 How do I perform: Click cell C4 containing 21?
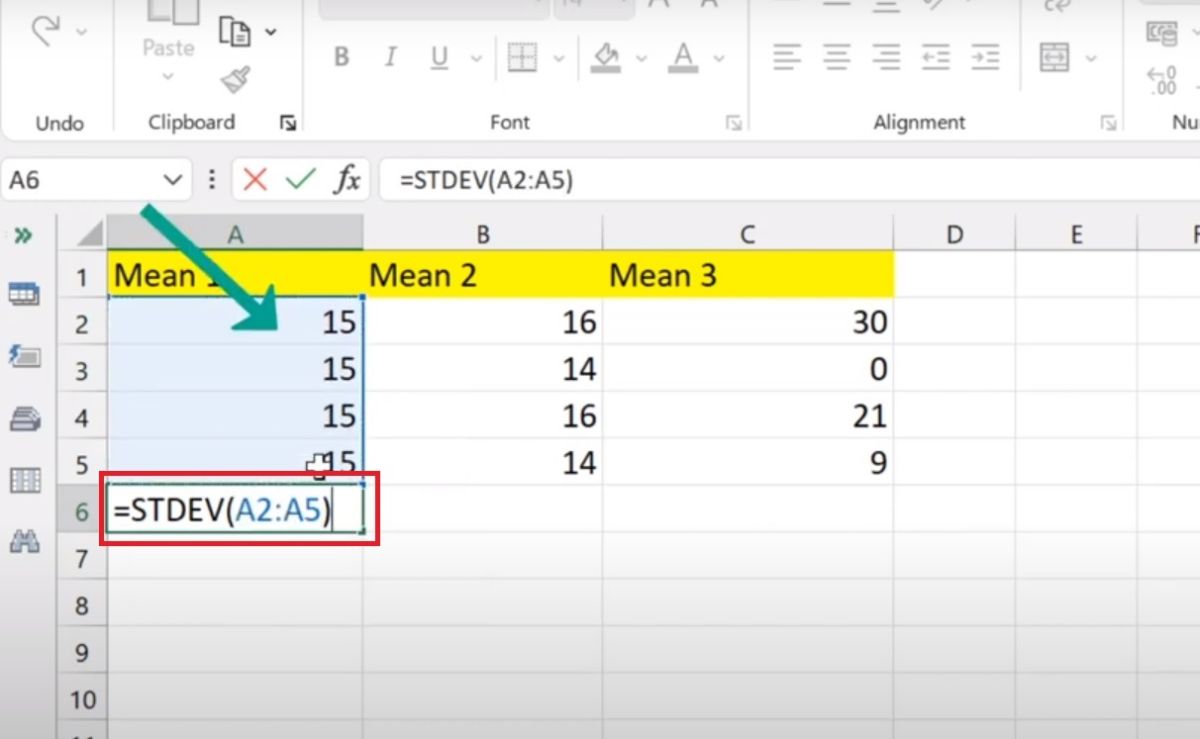click(x=748, y=416)
